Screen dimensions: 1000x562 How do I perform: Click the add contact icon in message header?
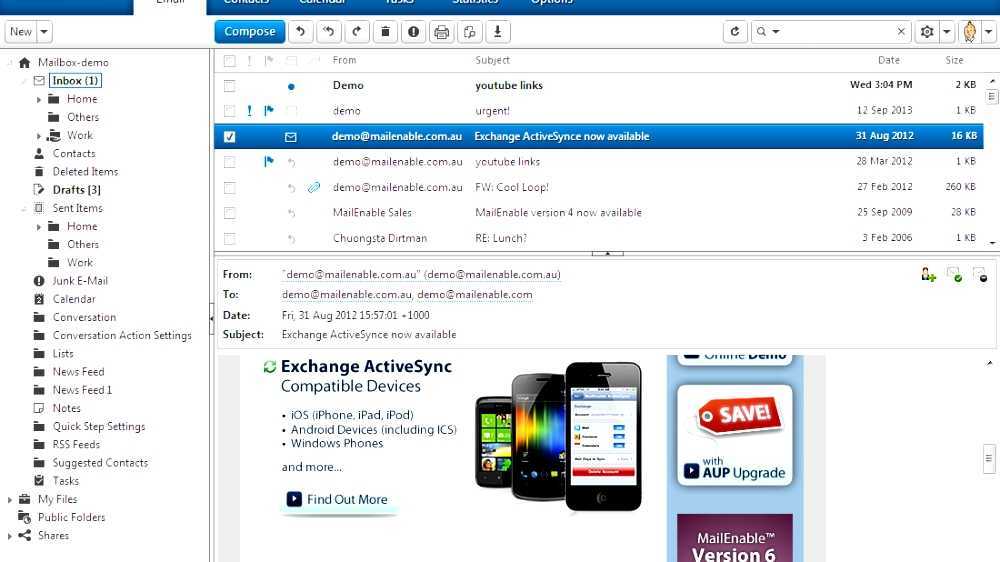pos(928,275)
